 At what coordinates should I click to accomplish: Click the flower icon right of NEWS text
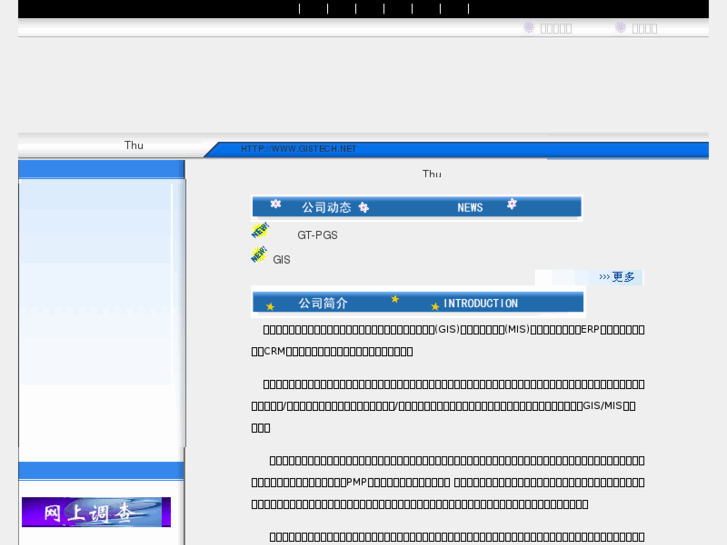coord(512,204)
